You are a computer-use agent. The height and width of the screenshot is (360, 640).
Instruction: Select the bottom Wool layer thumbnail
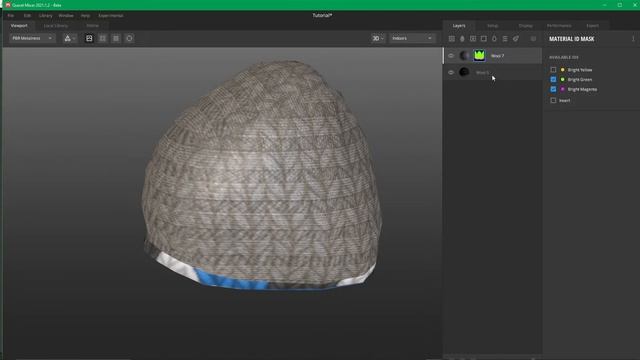[x=464, y=72]
